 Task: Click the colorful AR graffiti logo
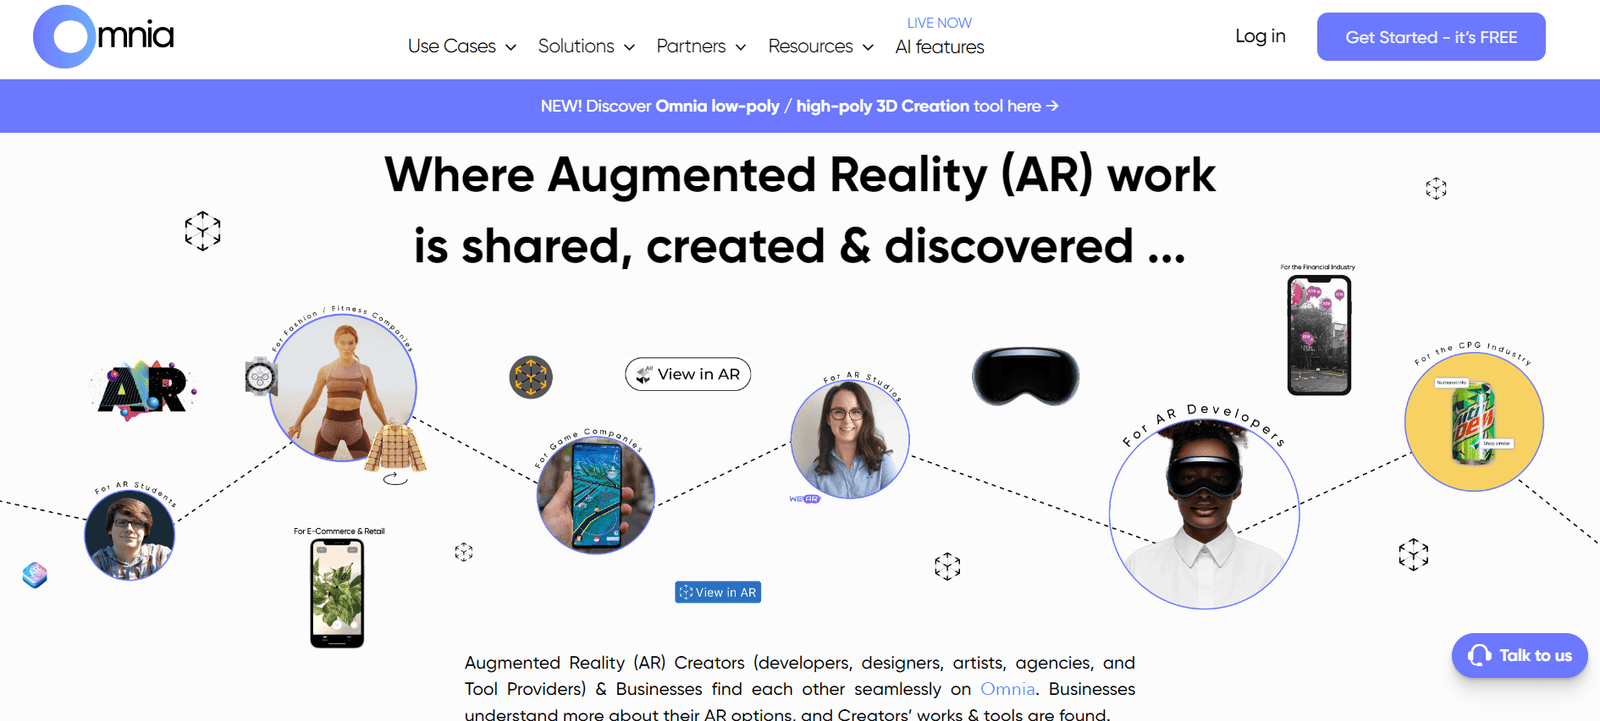(143, 389)
